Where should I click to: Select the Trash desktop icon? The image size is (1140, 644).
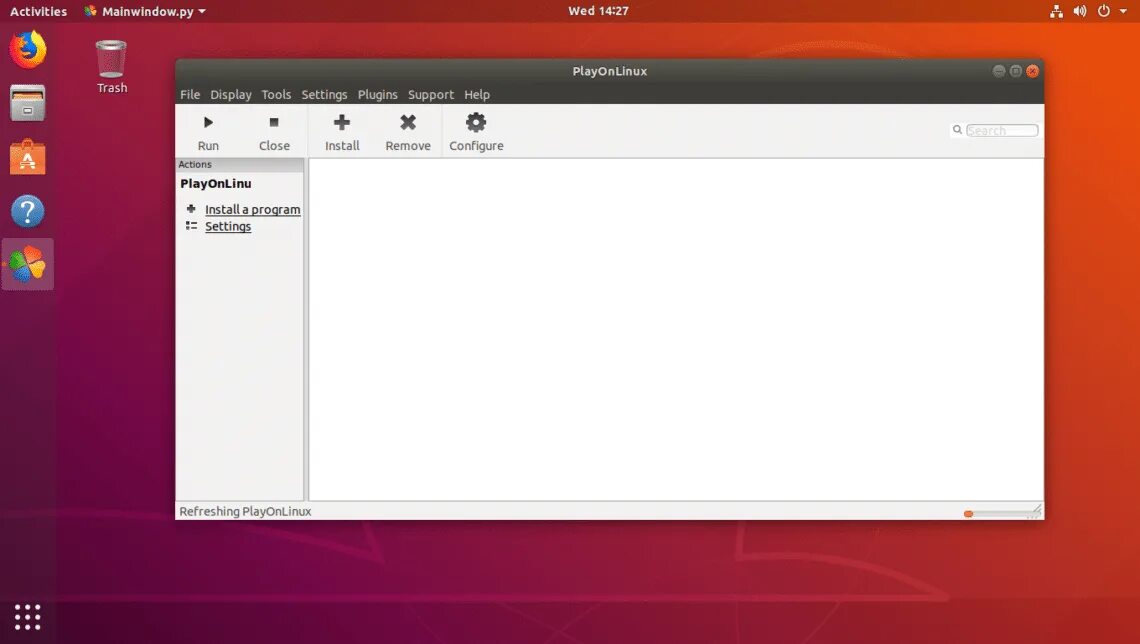click(x=111, y=67)
